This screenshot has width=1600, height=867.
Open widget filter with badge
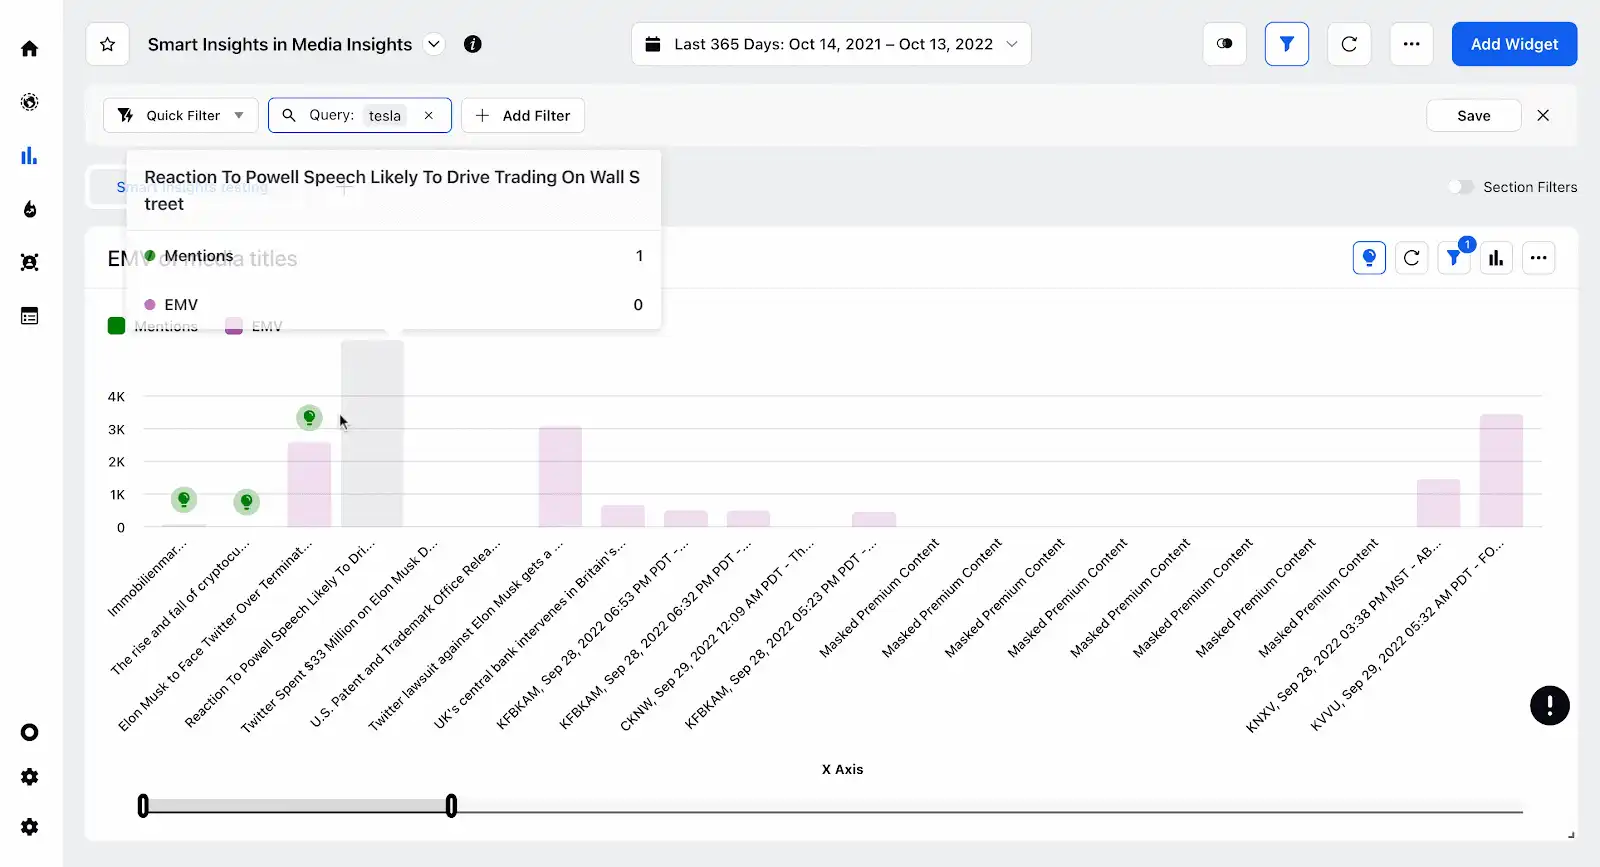point(1454,258)
